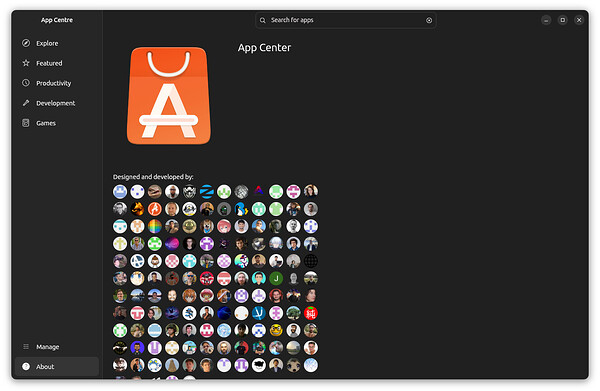The width and height of the screenshot is (600, 391).
Task: Open the green 'J' contributor avatar
Action: [276, 279]
